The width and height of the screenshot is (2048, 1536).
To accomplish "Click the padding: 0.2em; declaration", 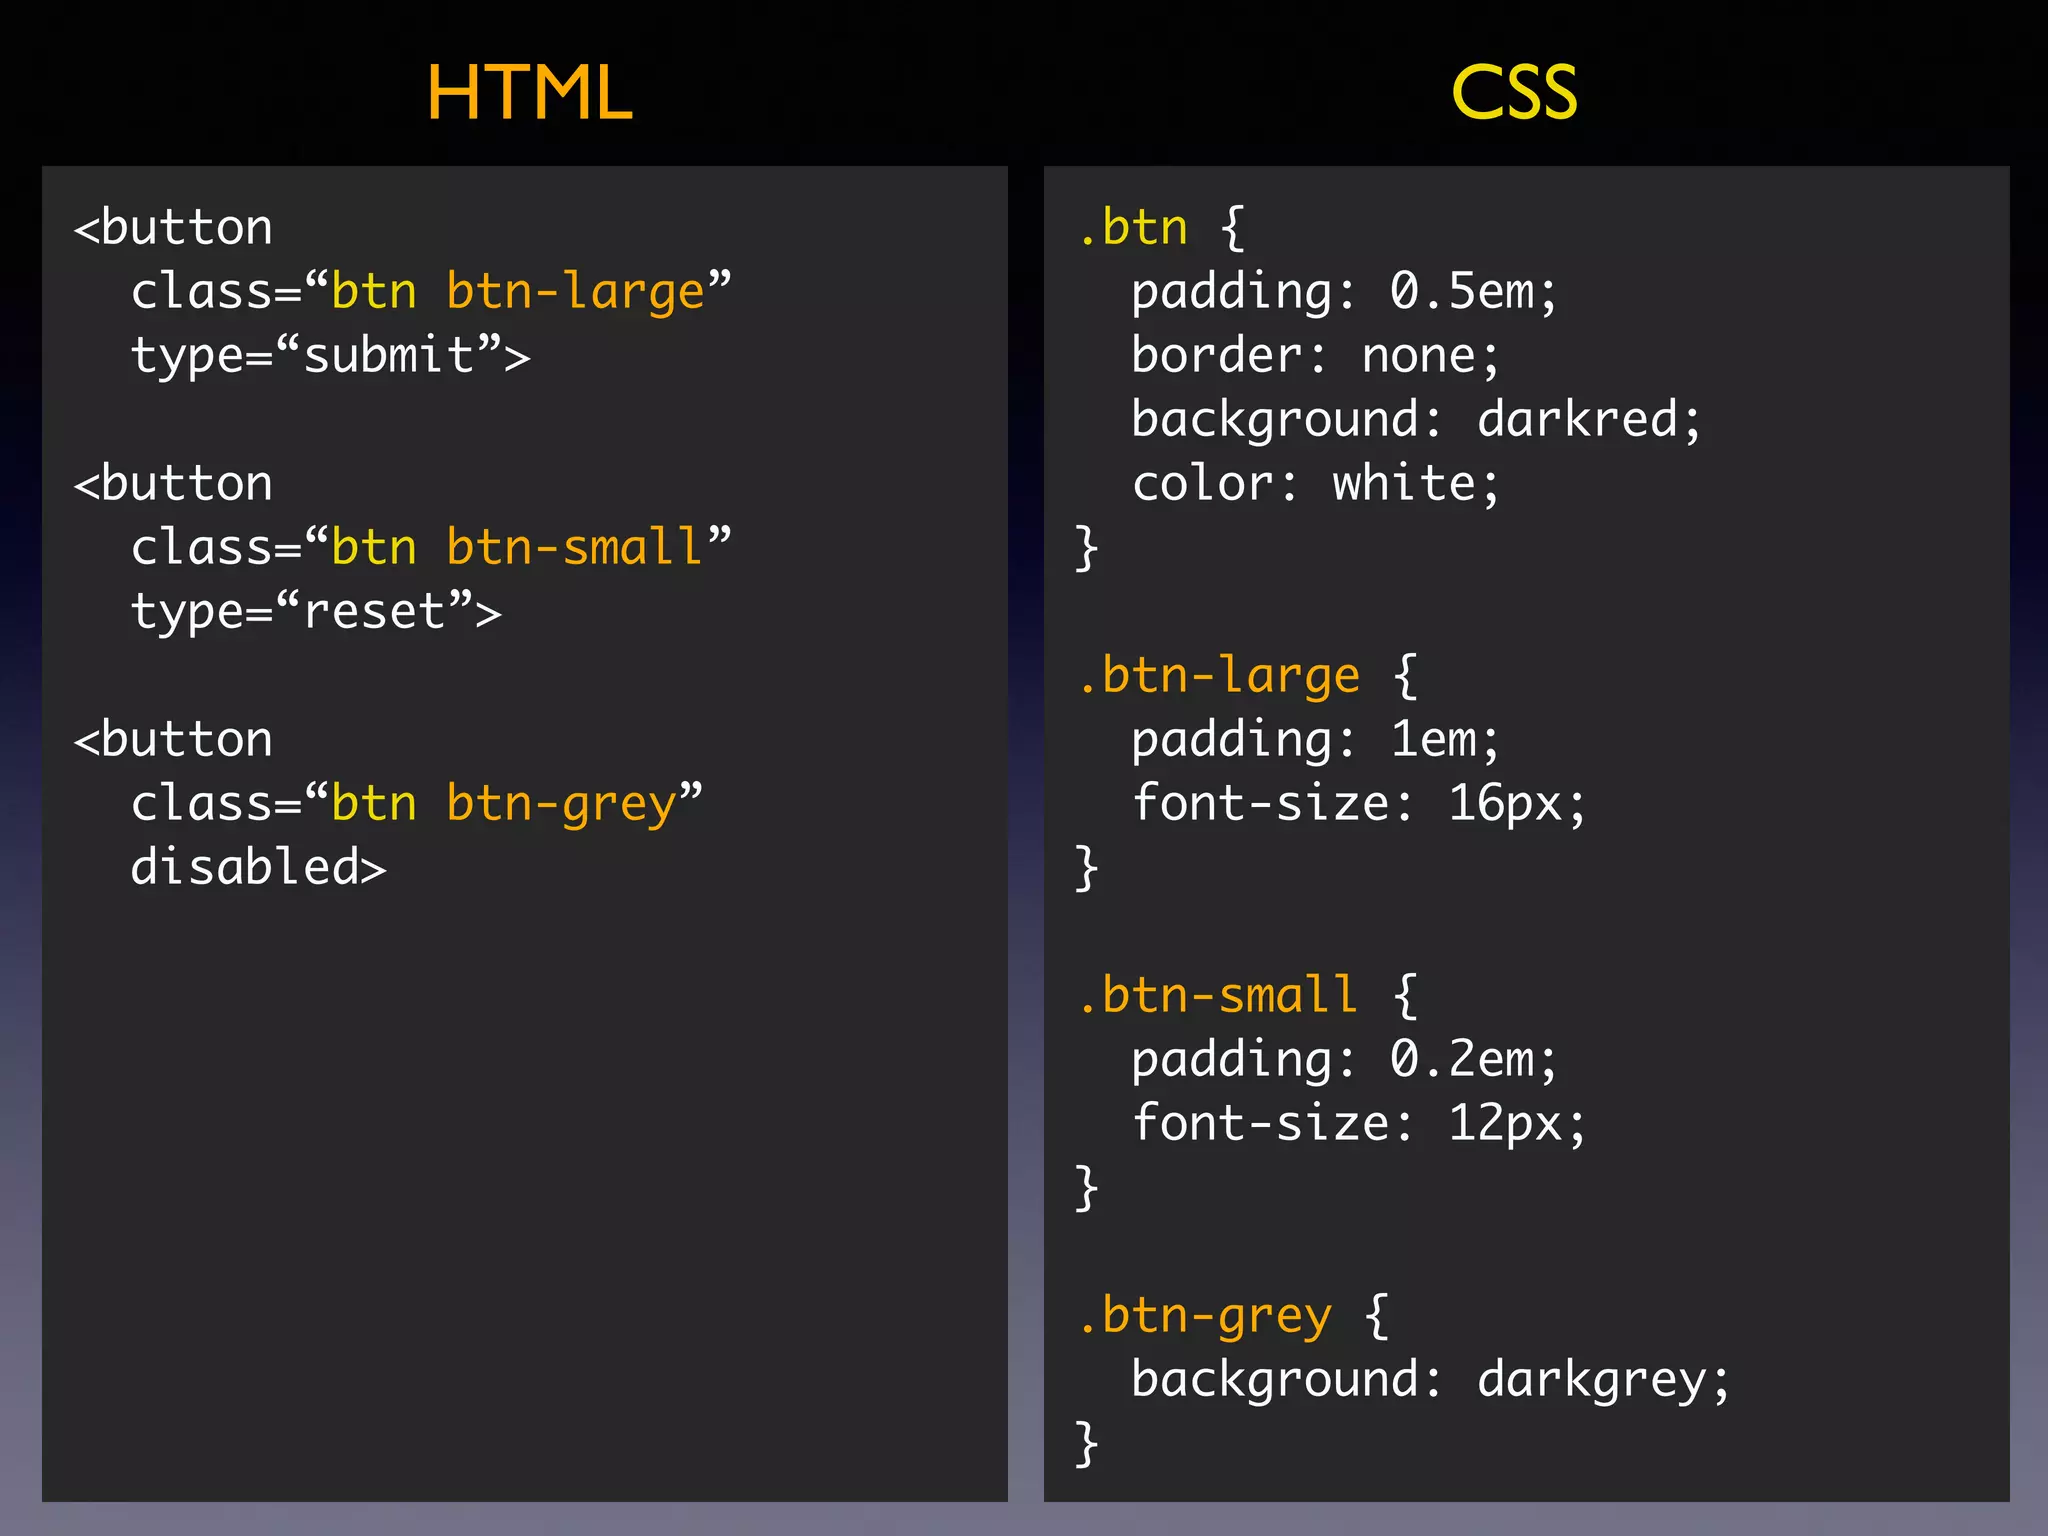I will 1344,1060.
